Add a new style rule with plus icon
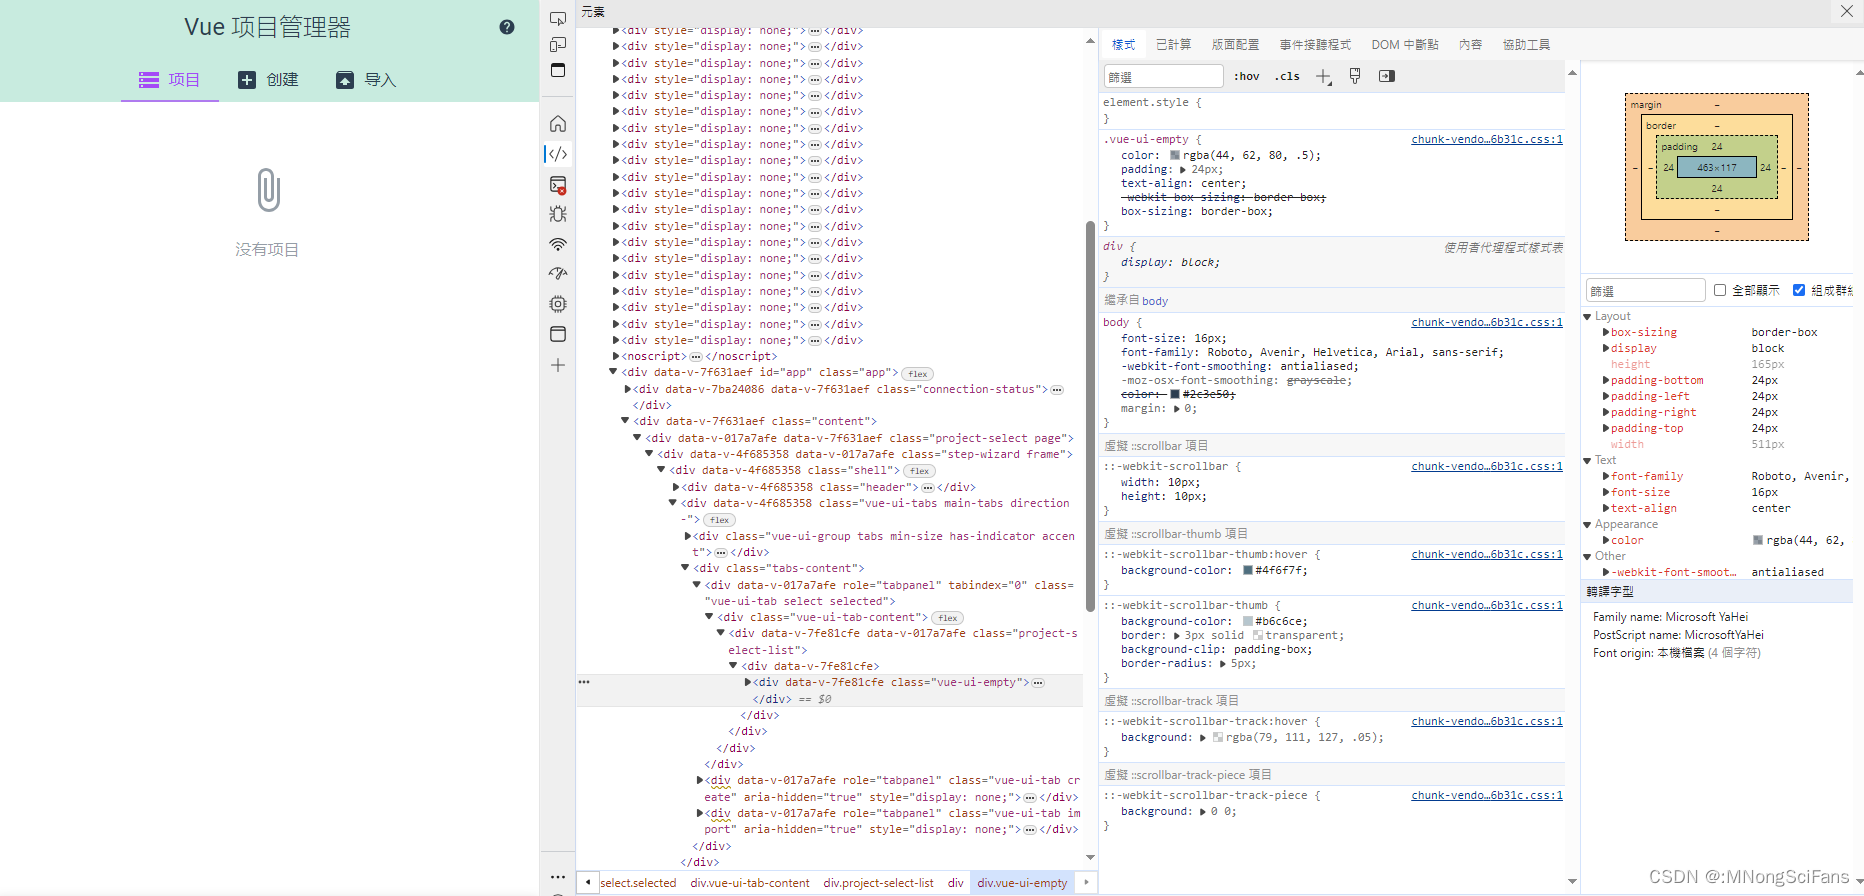 [x=1323, y=77]
